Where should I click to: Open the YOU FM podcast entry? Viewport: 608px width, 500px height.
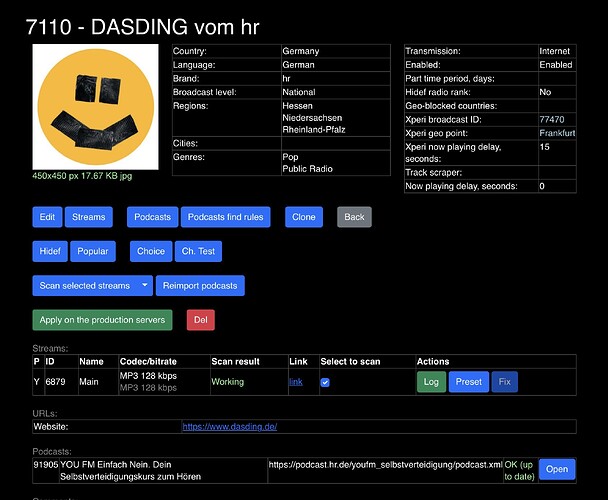tap(557, 469)
